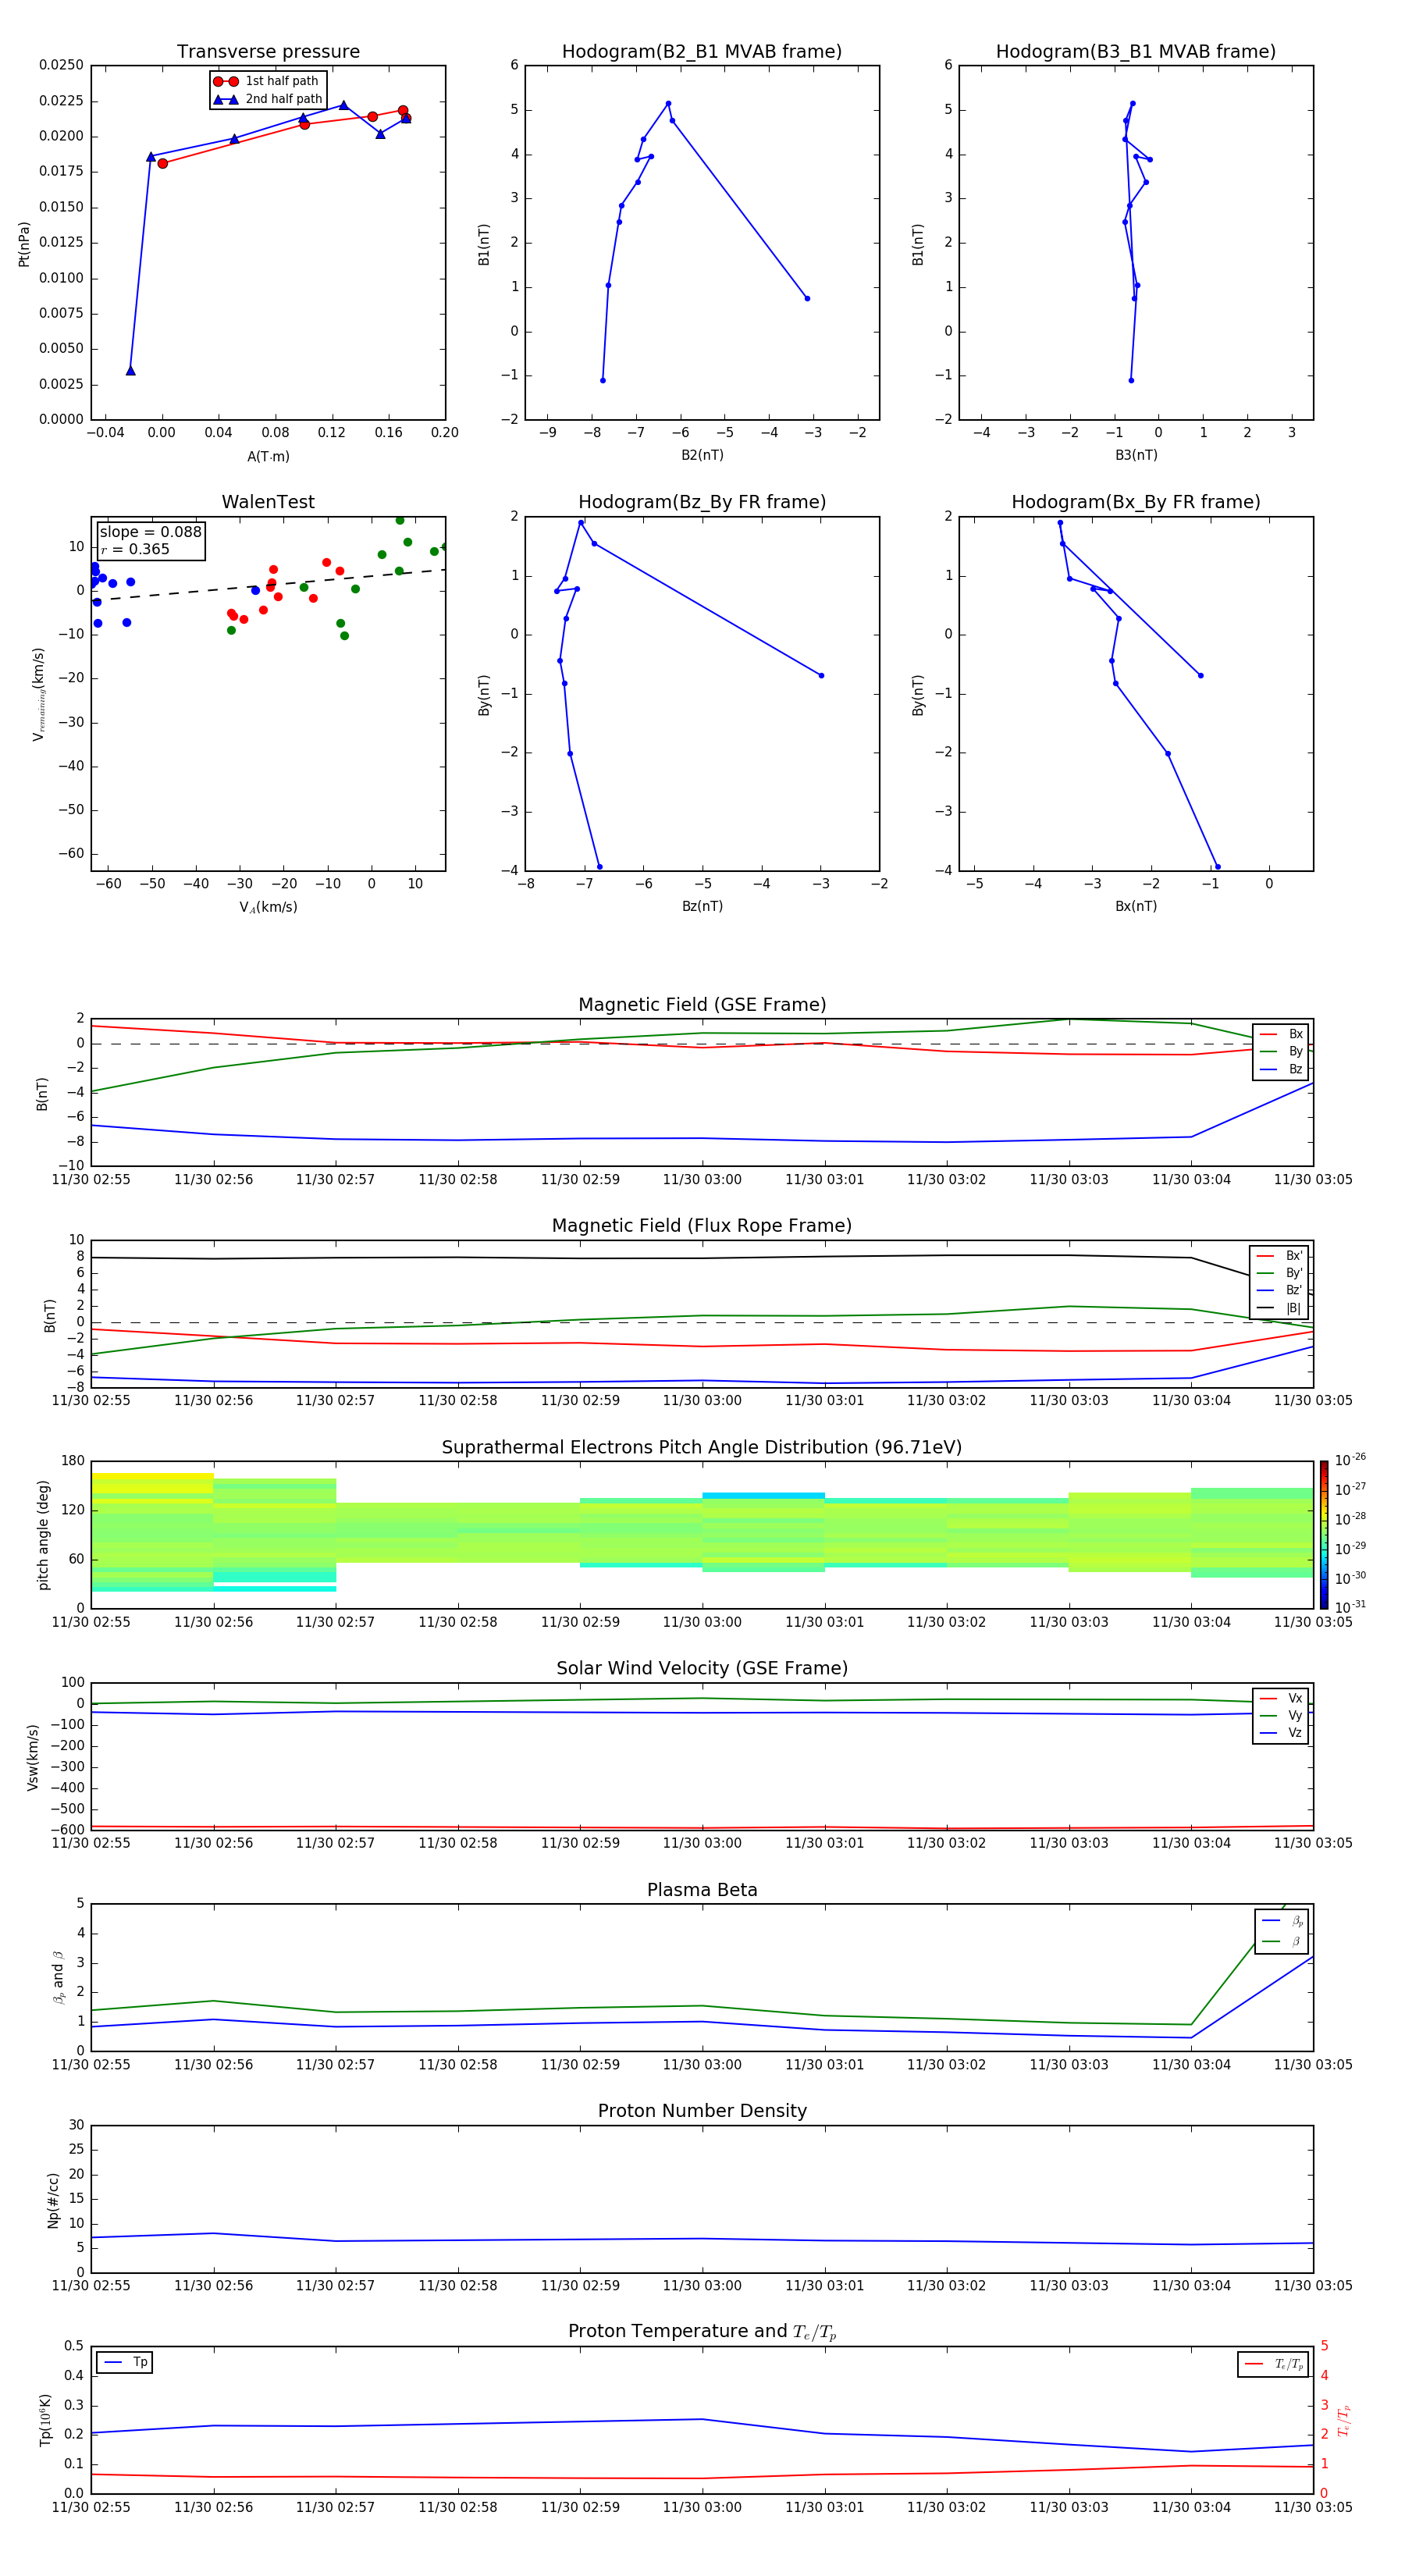The image size is (1405, 2576).
Task: Click the red 'Te/Tp' right-axis label
Action: click(x=1344, y=2421)
